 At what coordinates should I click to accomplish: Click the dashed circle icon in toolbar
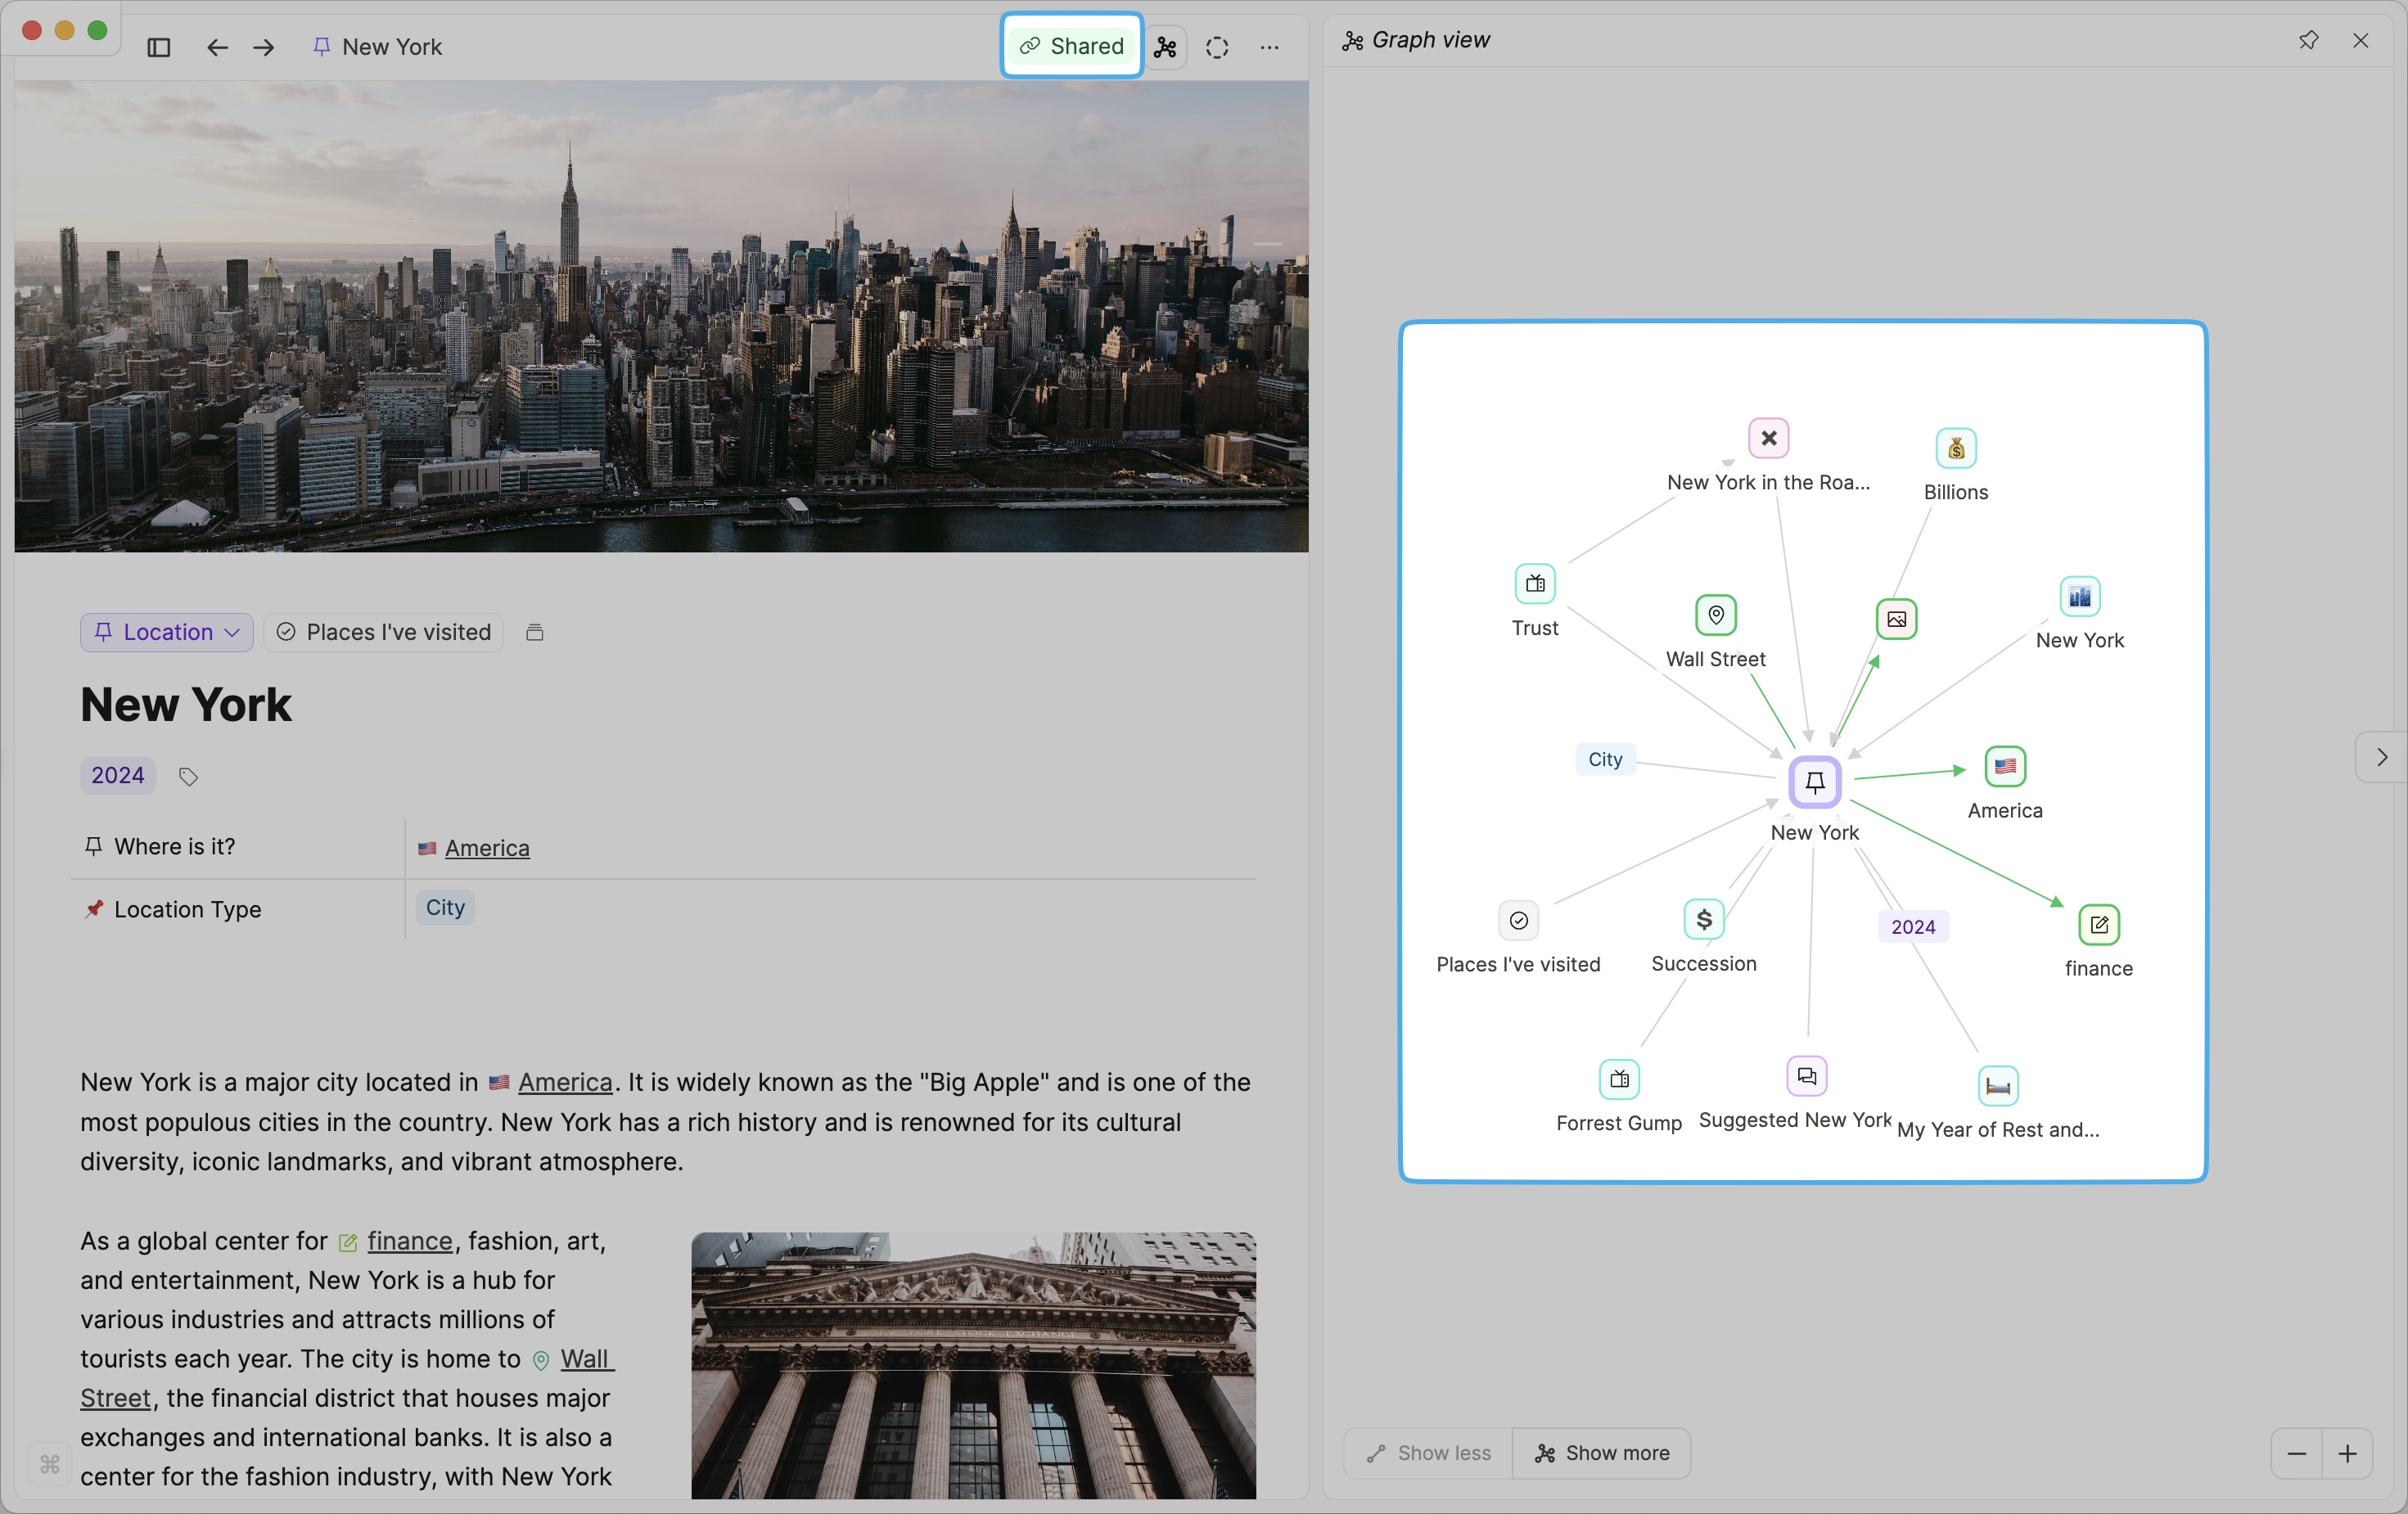click(x=1216, y=47)
